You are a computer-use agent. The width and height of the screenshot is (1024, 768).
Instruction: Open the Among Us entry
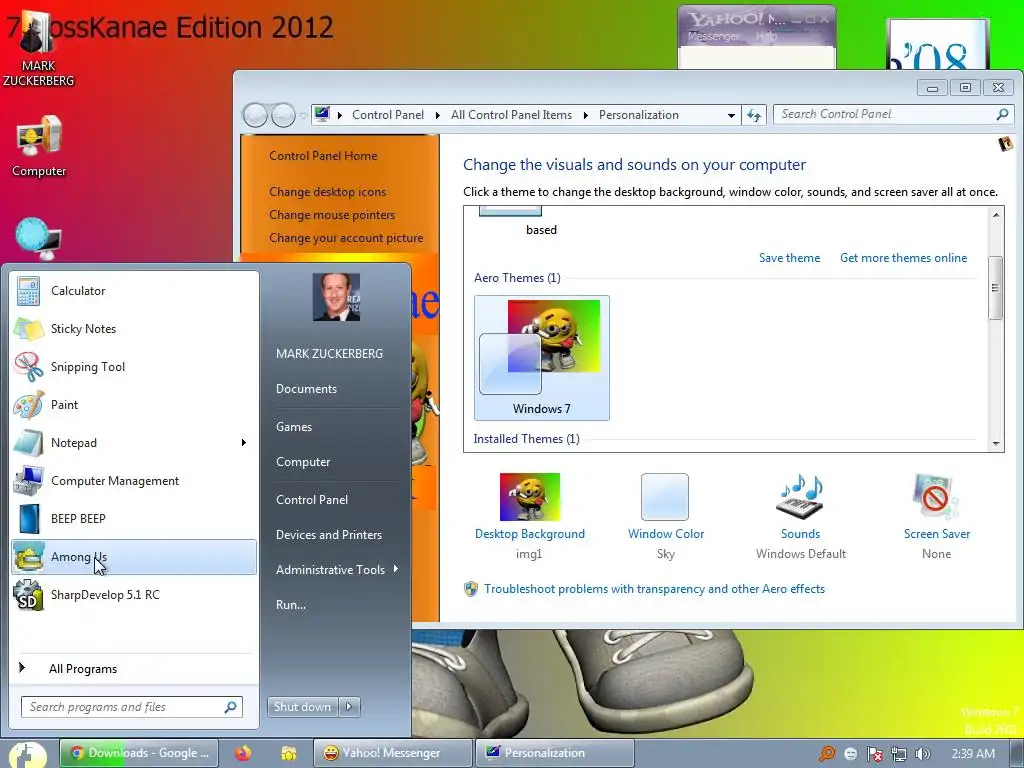(x=135, y=556)
